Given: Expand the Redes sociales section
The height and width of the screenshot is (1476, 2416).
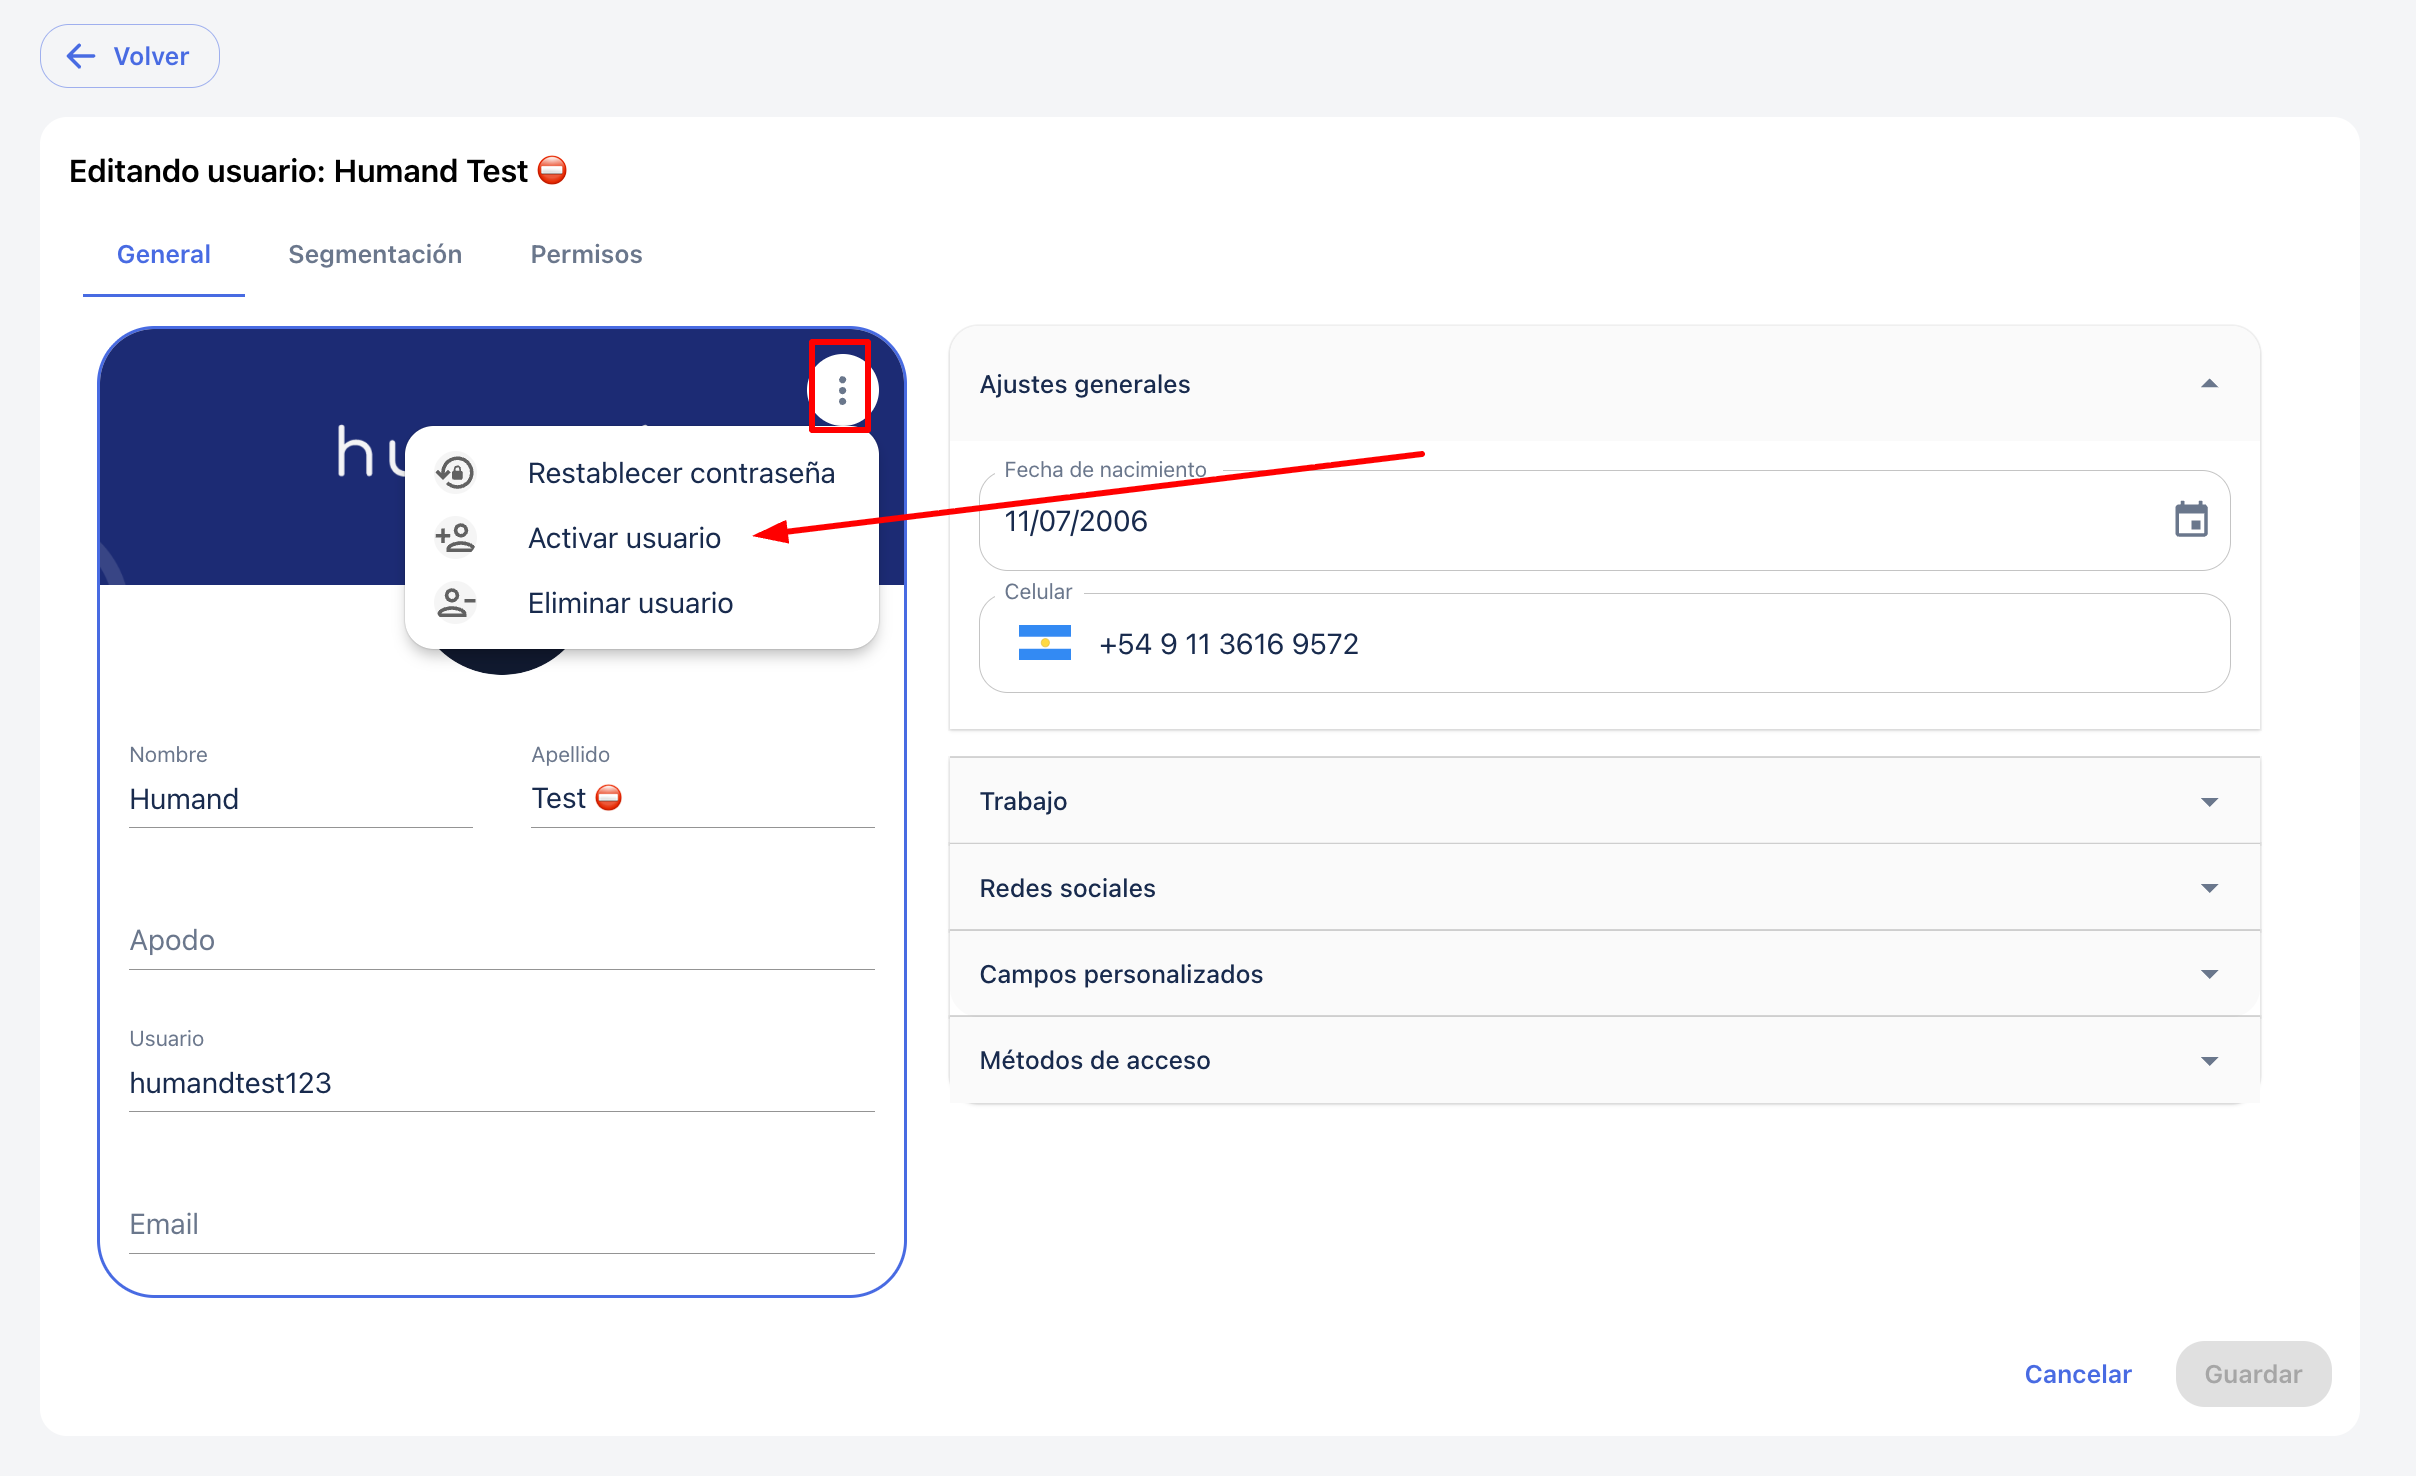Looking at the screenshot, I should [2209, 888].
